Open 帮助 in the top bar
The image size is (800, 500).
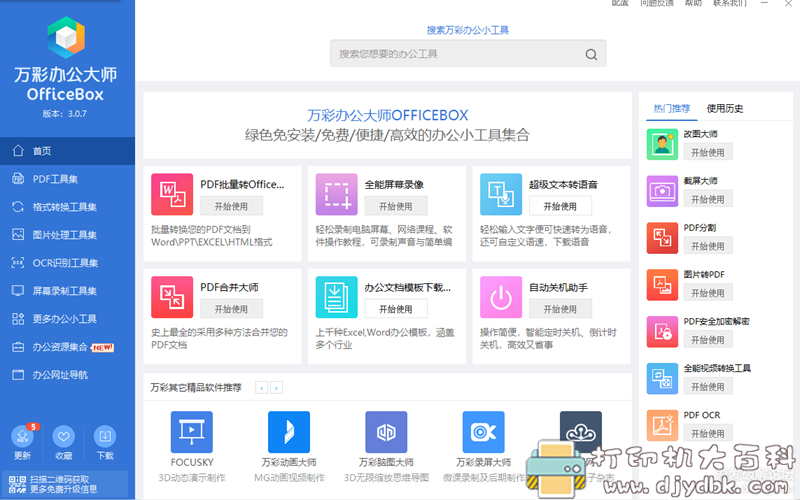point(693,3)
